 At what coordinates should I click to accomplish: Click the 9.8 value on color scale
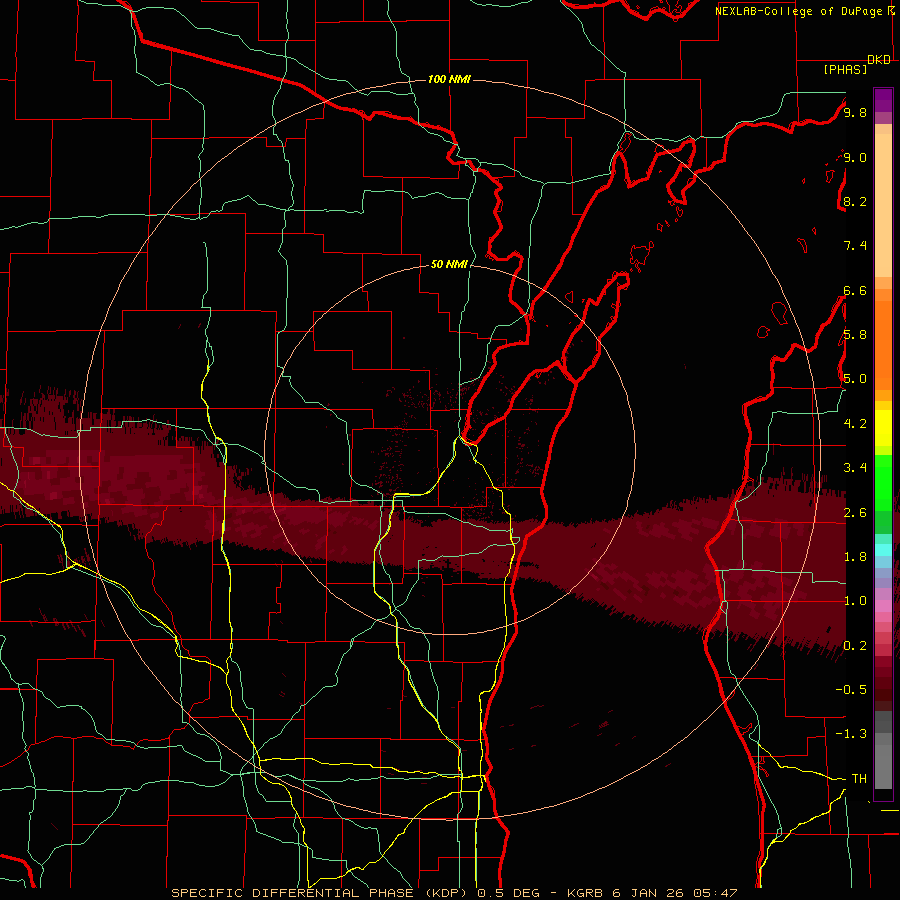(x=855, y=113)
